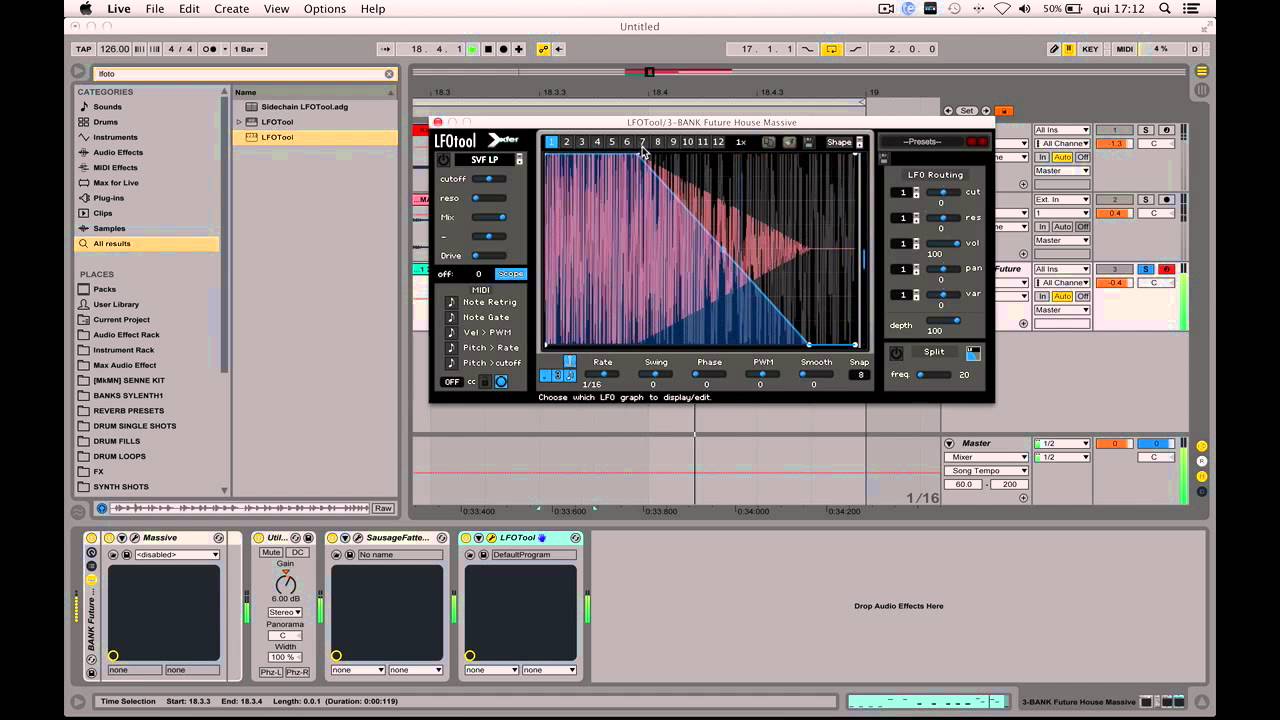
Task: Click the tempo field showing 126.00
Action: tap(115, 49)
